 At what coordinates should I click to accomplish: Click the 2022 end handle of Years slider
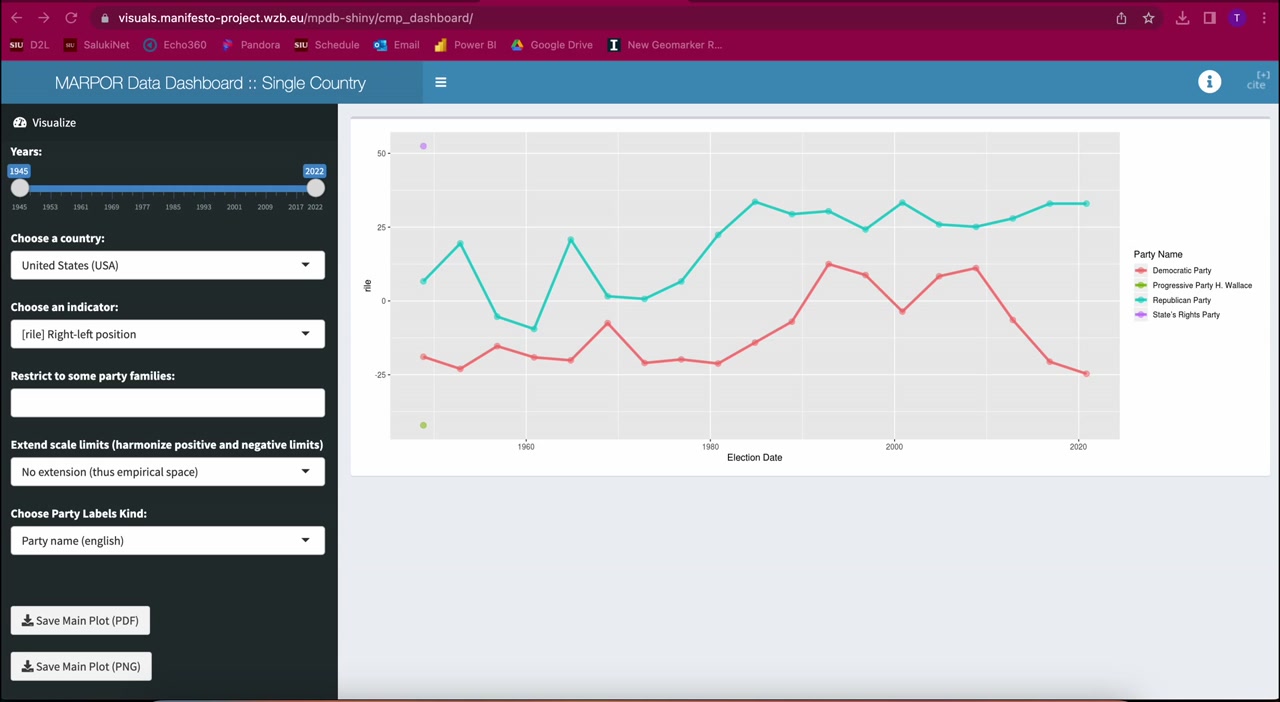point(316,188)
